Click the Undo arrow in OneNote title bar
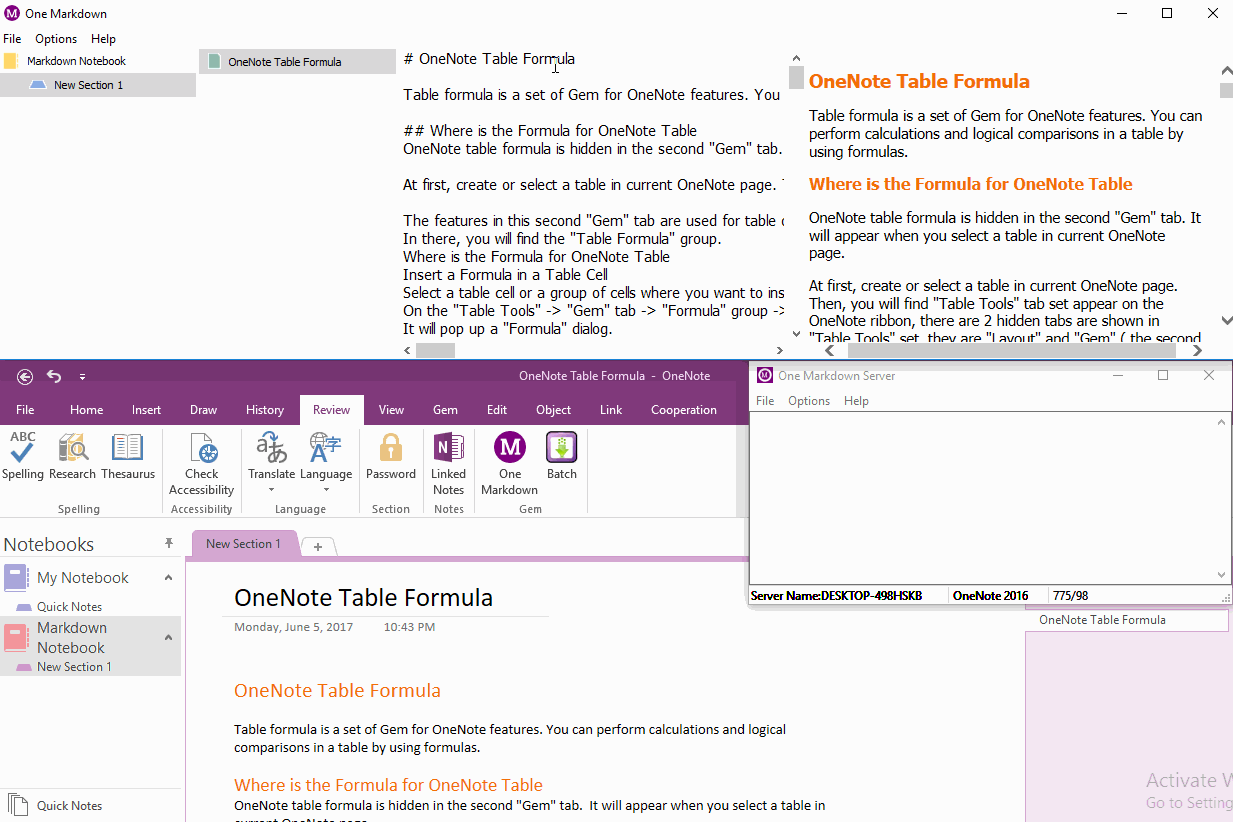 (54, 376)
